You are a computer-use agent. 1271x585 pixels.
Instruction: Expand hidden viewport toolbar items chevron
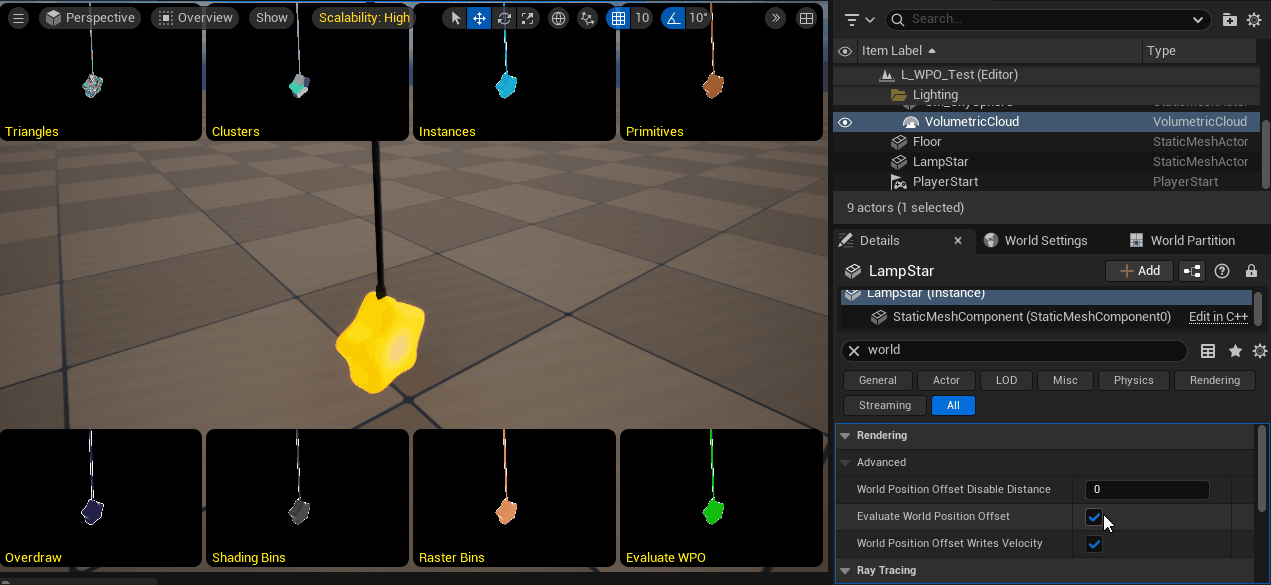[x=775, y=18]
